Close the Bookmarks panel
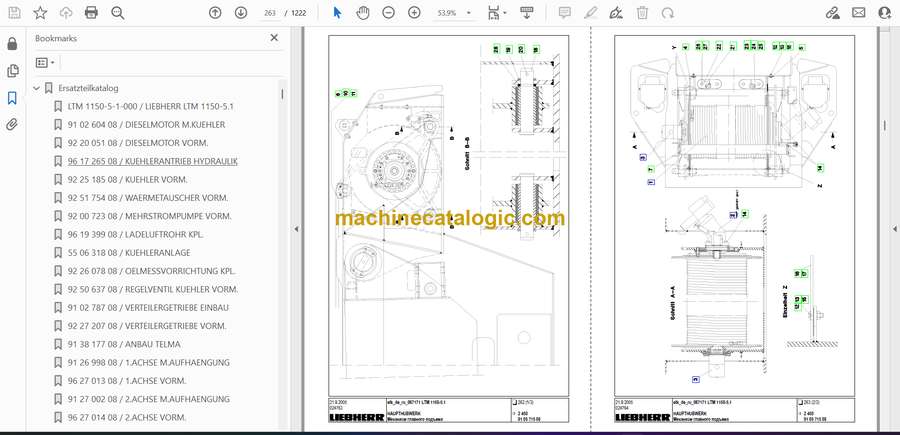Screen dimensions: 900x435 [274, 38]
